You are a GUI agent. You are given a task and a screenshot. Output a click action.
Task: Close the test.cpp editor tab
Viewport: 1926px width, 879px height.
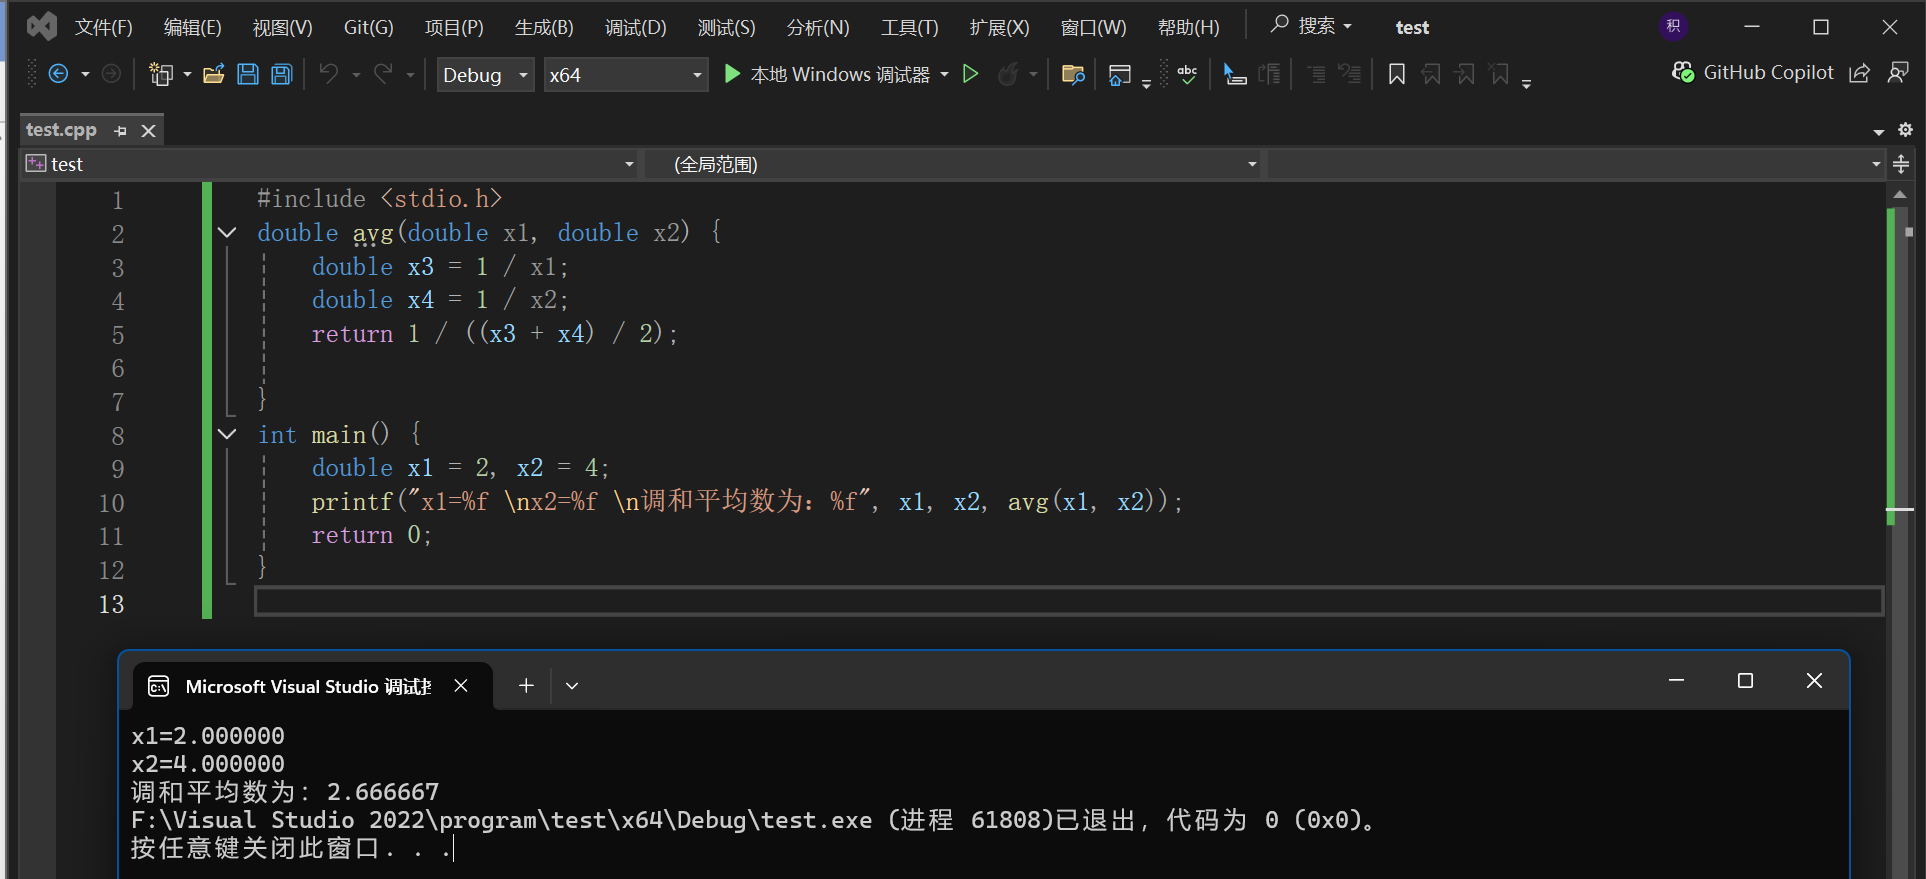coord(148,131)
